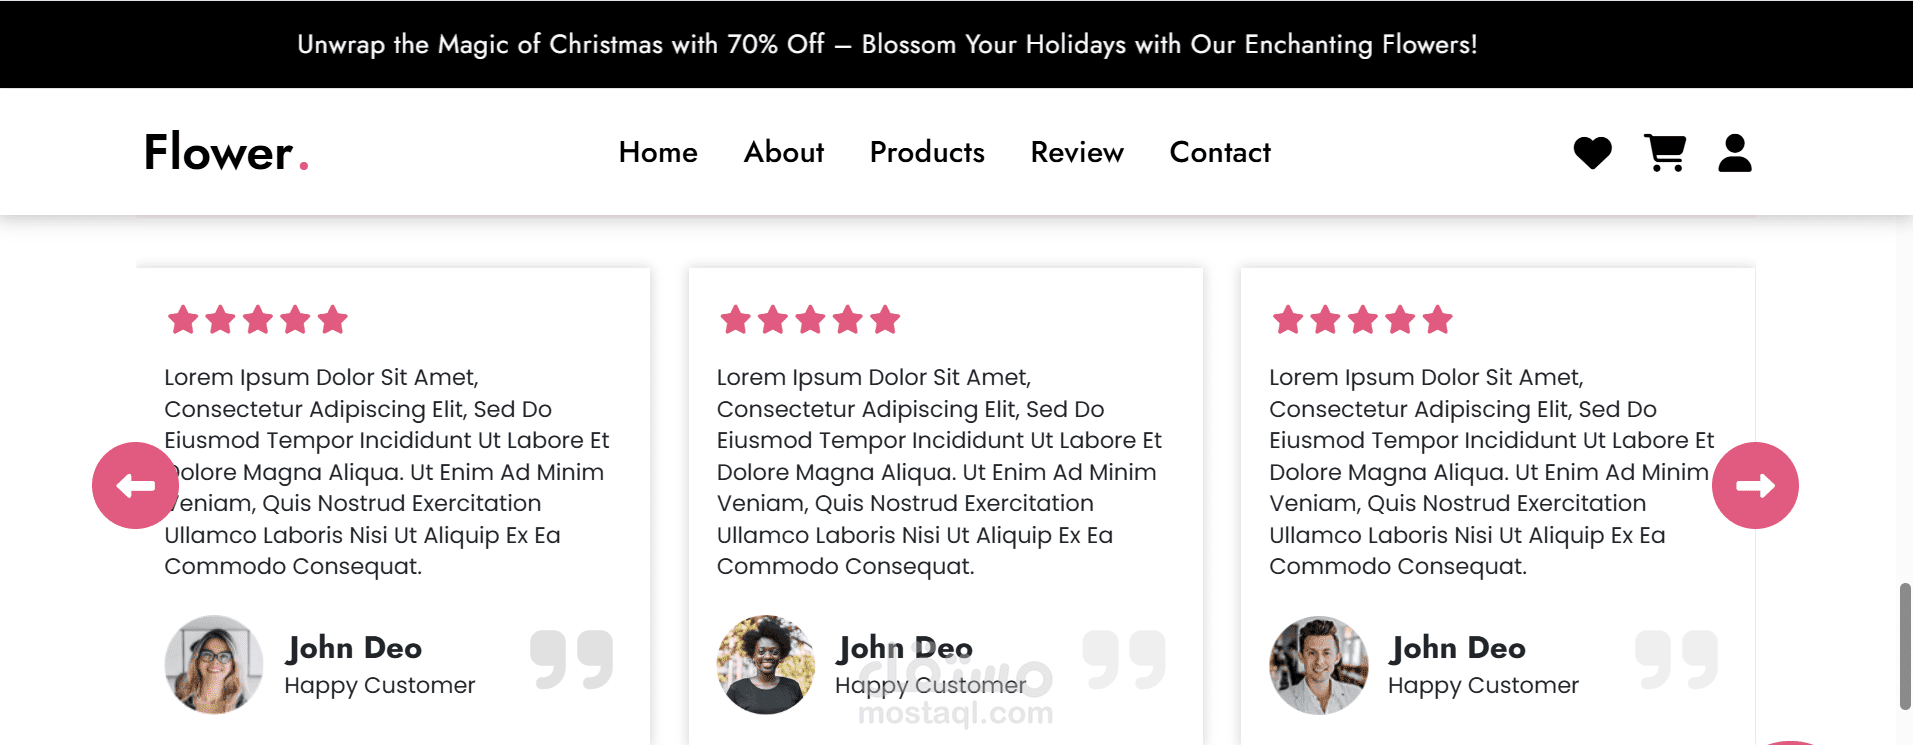Click the star rating in third review

pyautogui.click(x=1362, y=320)
